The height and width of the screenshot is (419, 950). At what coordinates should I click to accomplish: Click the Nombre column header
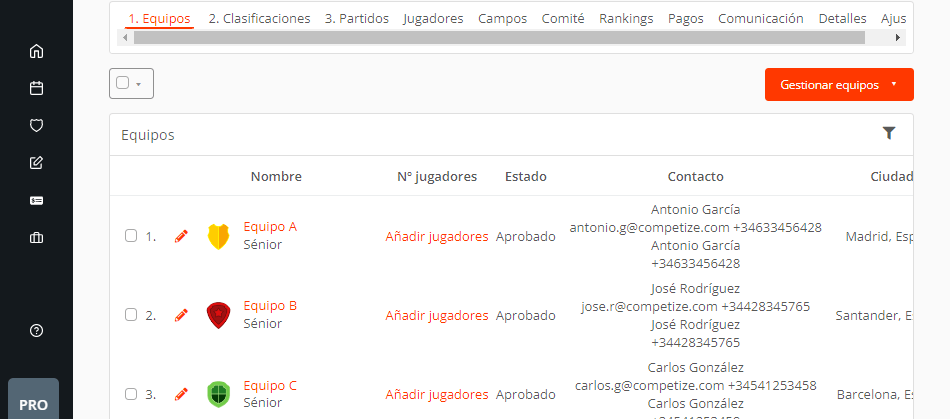coord(276,177)
